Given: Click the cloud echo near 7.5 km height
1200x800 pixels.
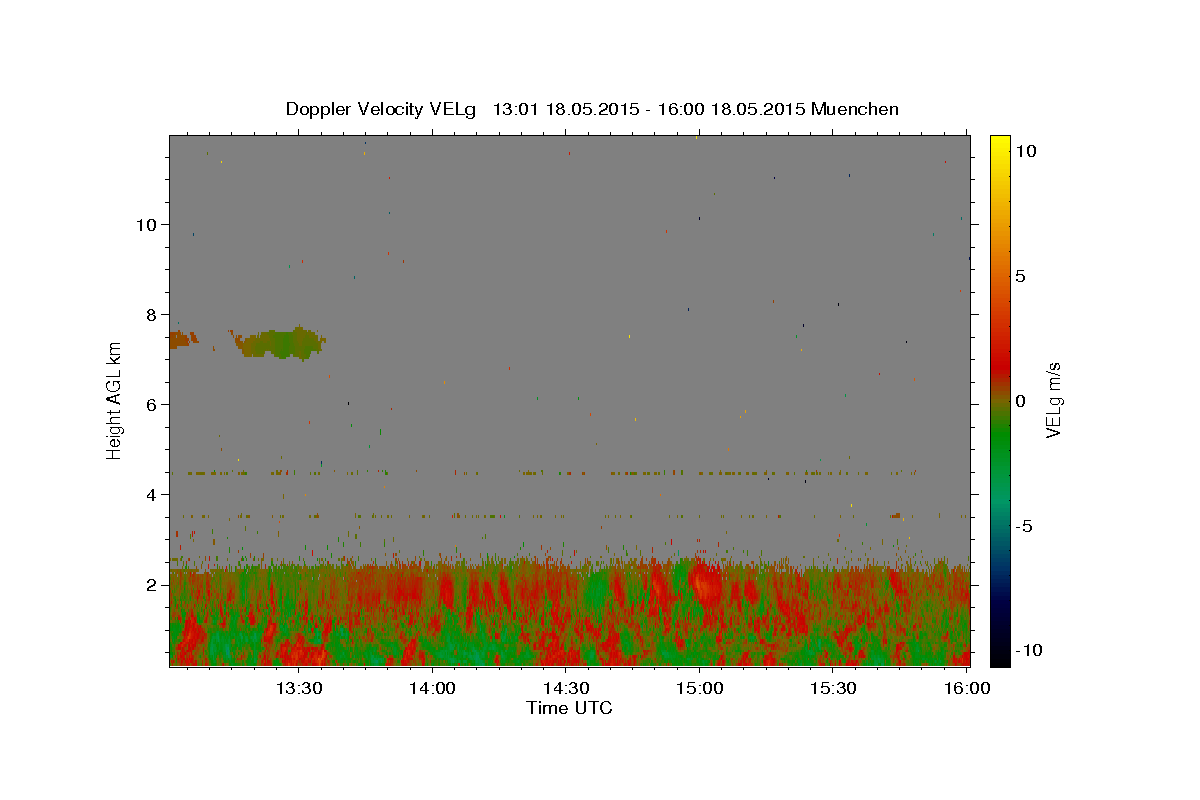Looking at the screenshot, I should [282, 344].
